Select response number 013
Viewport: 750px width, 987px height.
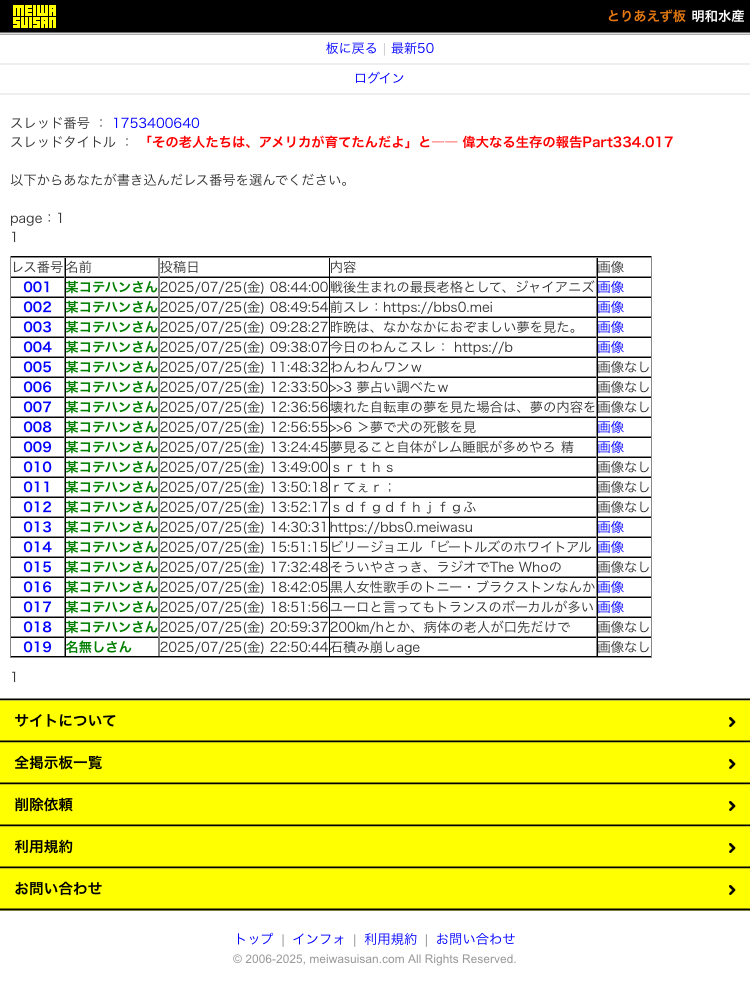click(x=37, y=527)
